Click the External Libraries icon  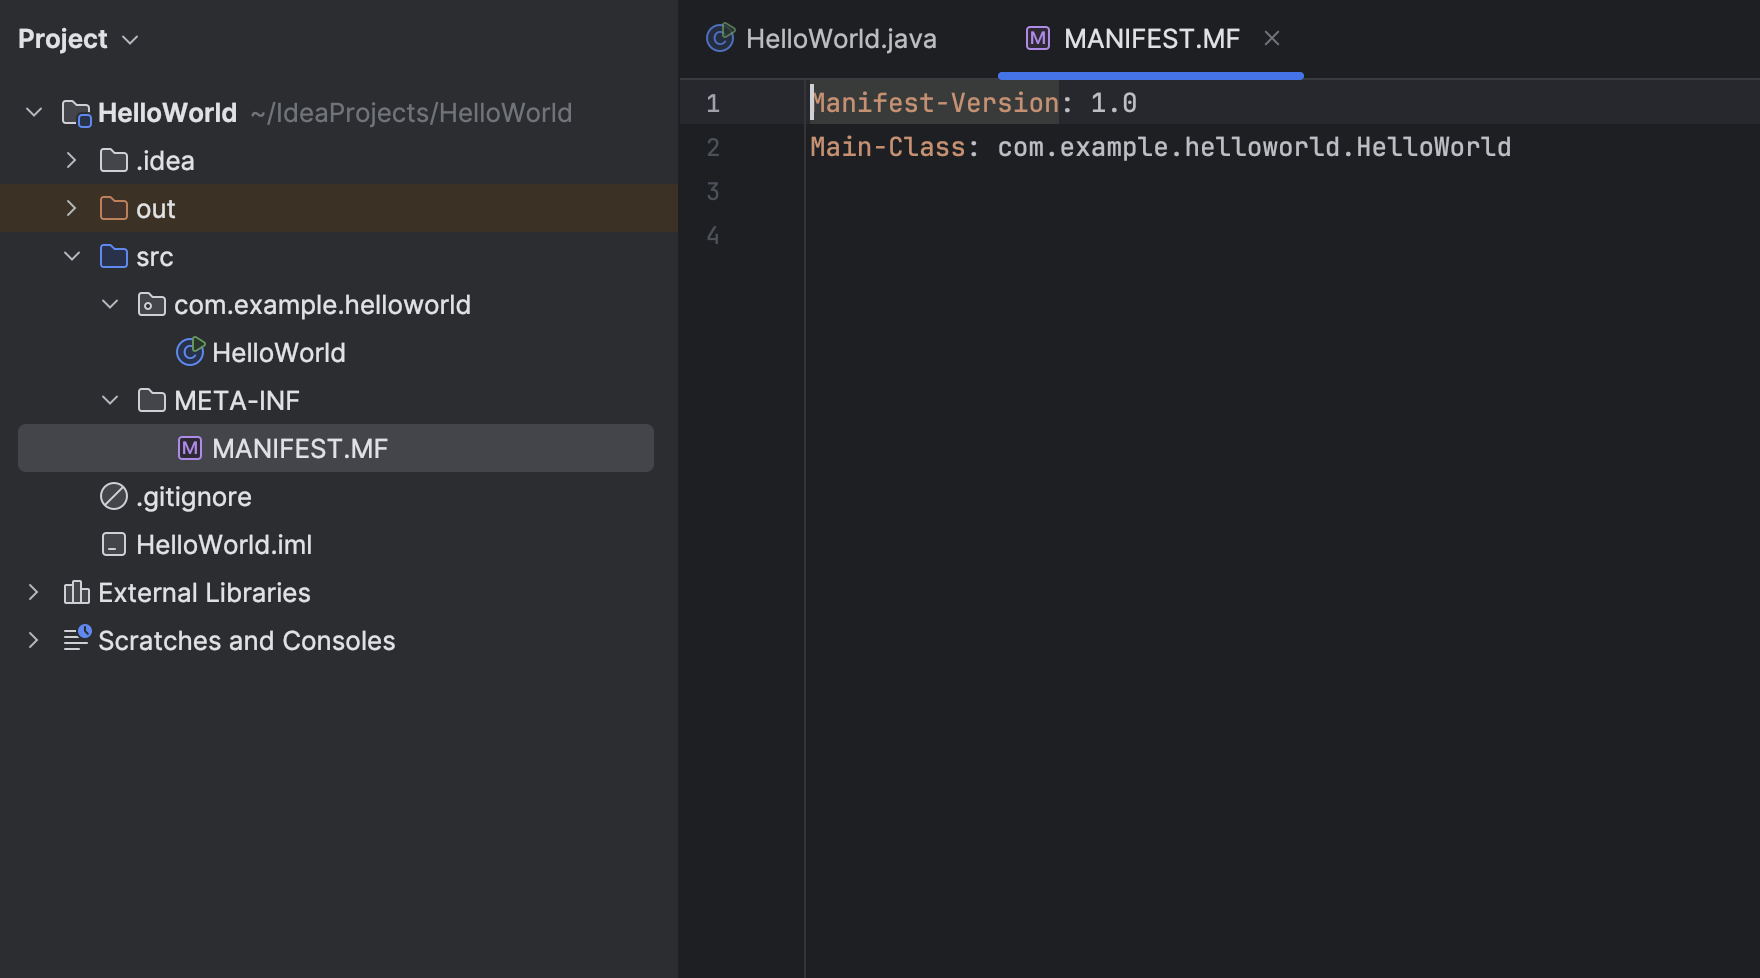pyautogui.click(x=76, y=592)
